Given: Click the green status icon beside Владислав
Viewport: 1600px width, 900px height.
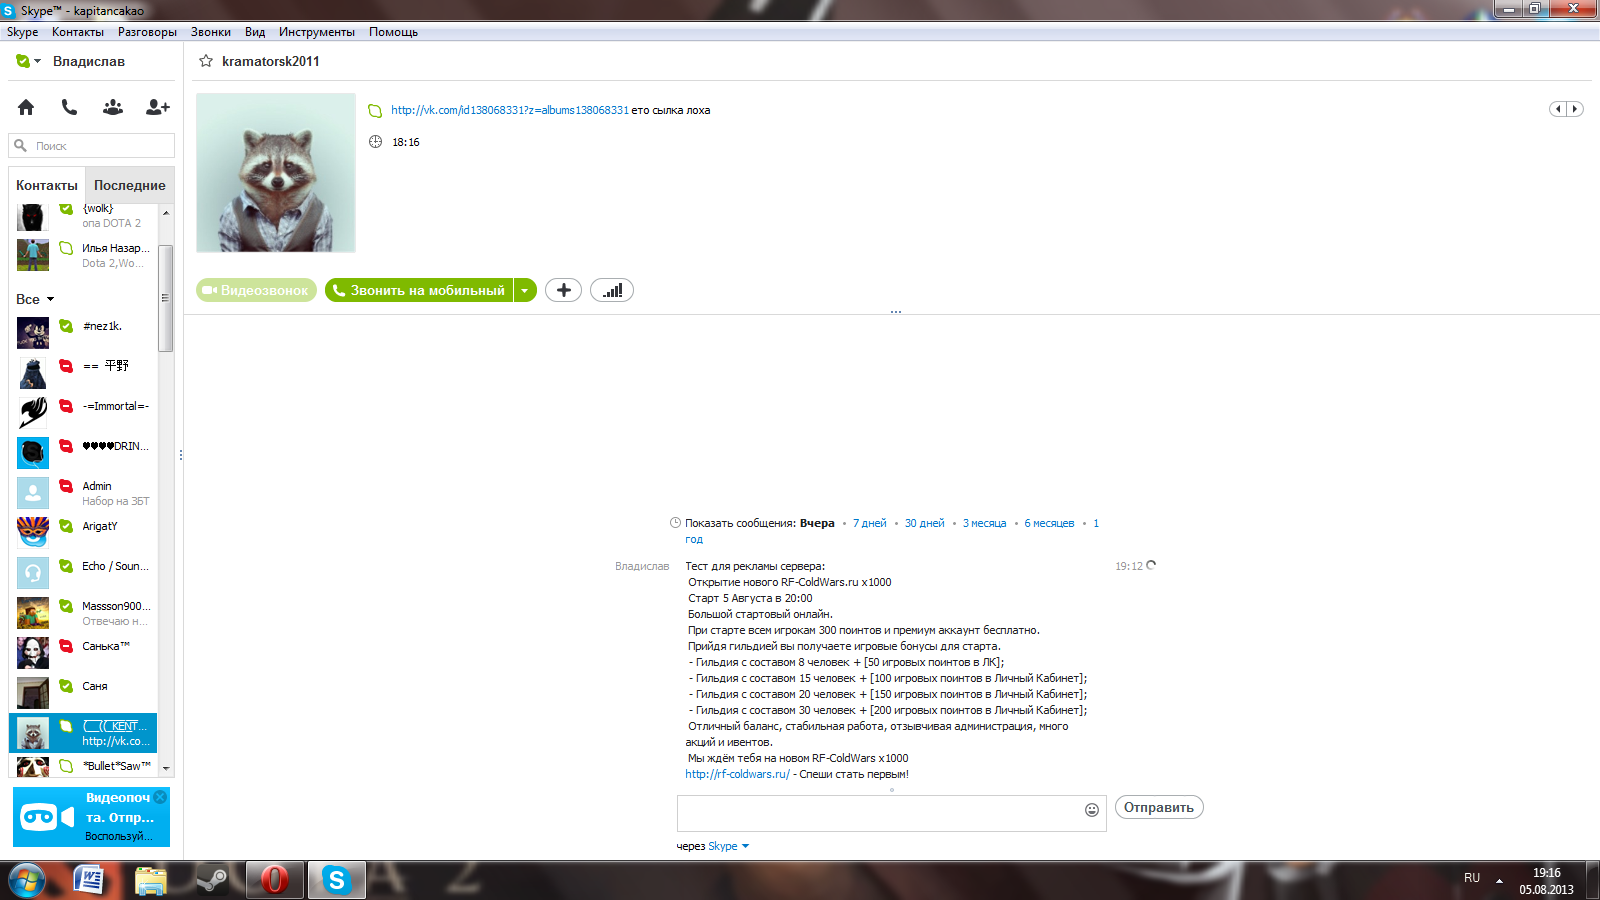Looking at the screenshot, I should tap(23, 61).
